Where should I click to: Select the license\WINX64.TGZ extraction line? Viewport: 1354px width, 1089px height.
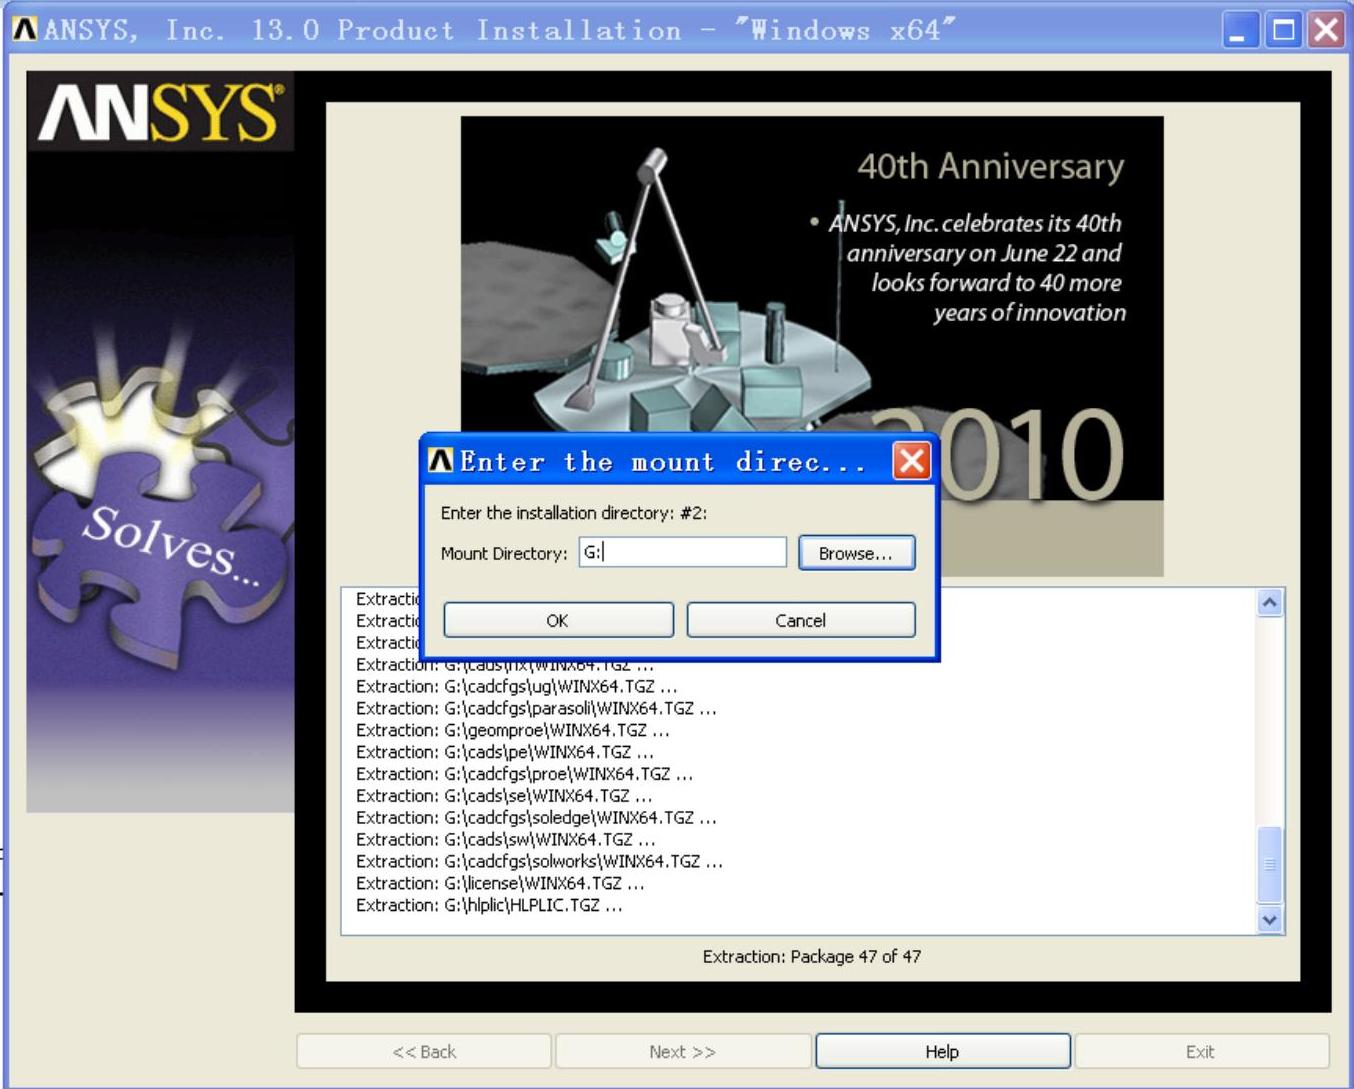click(500, 883)
